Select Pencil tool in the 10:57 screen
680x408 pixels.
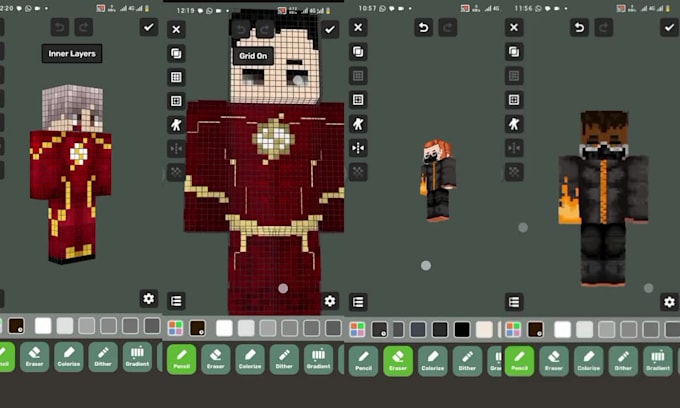tap(363, 361)
